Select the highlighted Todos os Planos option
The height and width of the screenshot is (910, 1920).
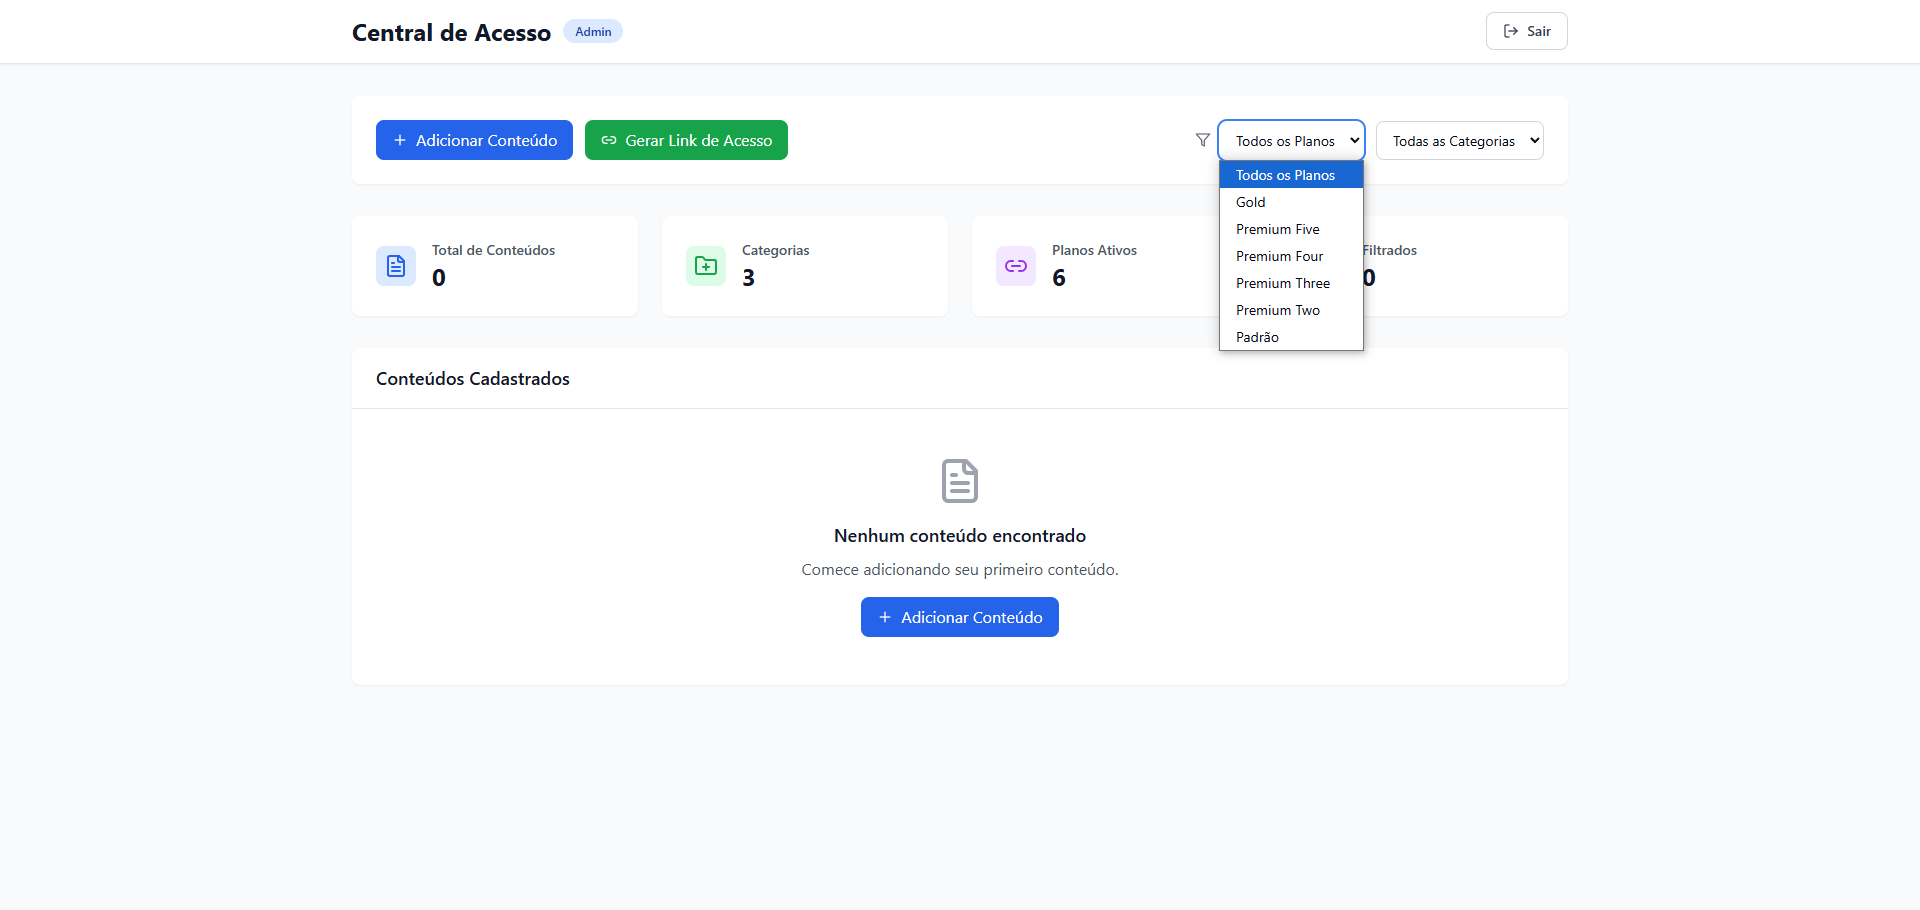point(1291,175)
